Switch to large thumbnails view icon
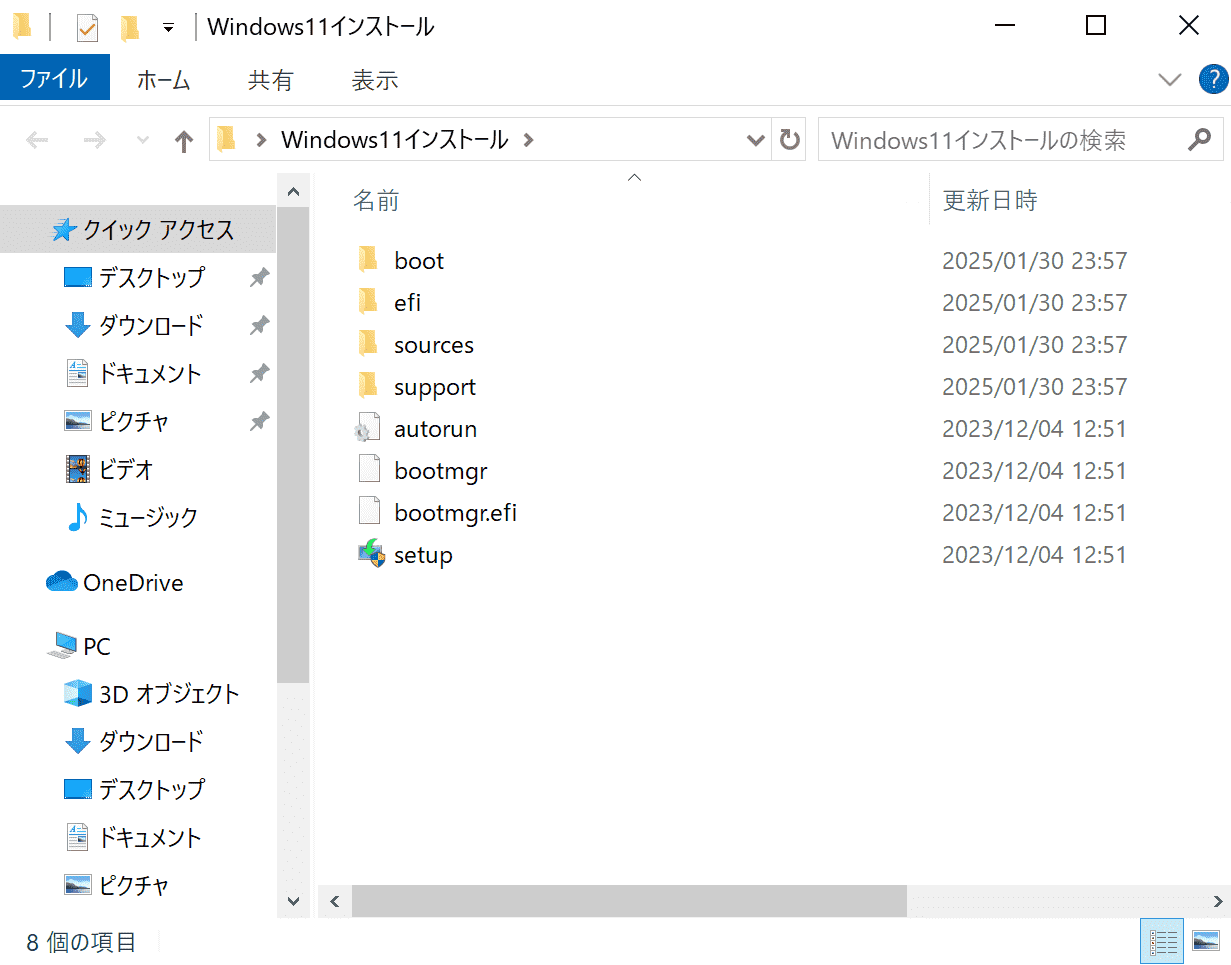The image size is (1231, 965). click(1206, 941)
